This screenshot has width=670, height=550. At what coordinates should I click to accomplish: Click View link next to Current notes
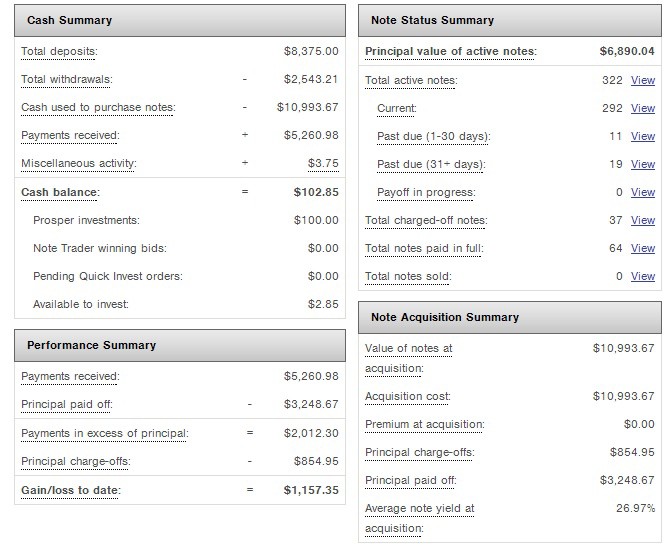point(643,108)
